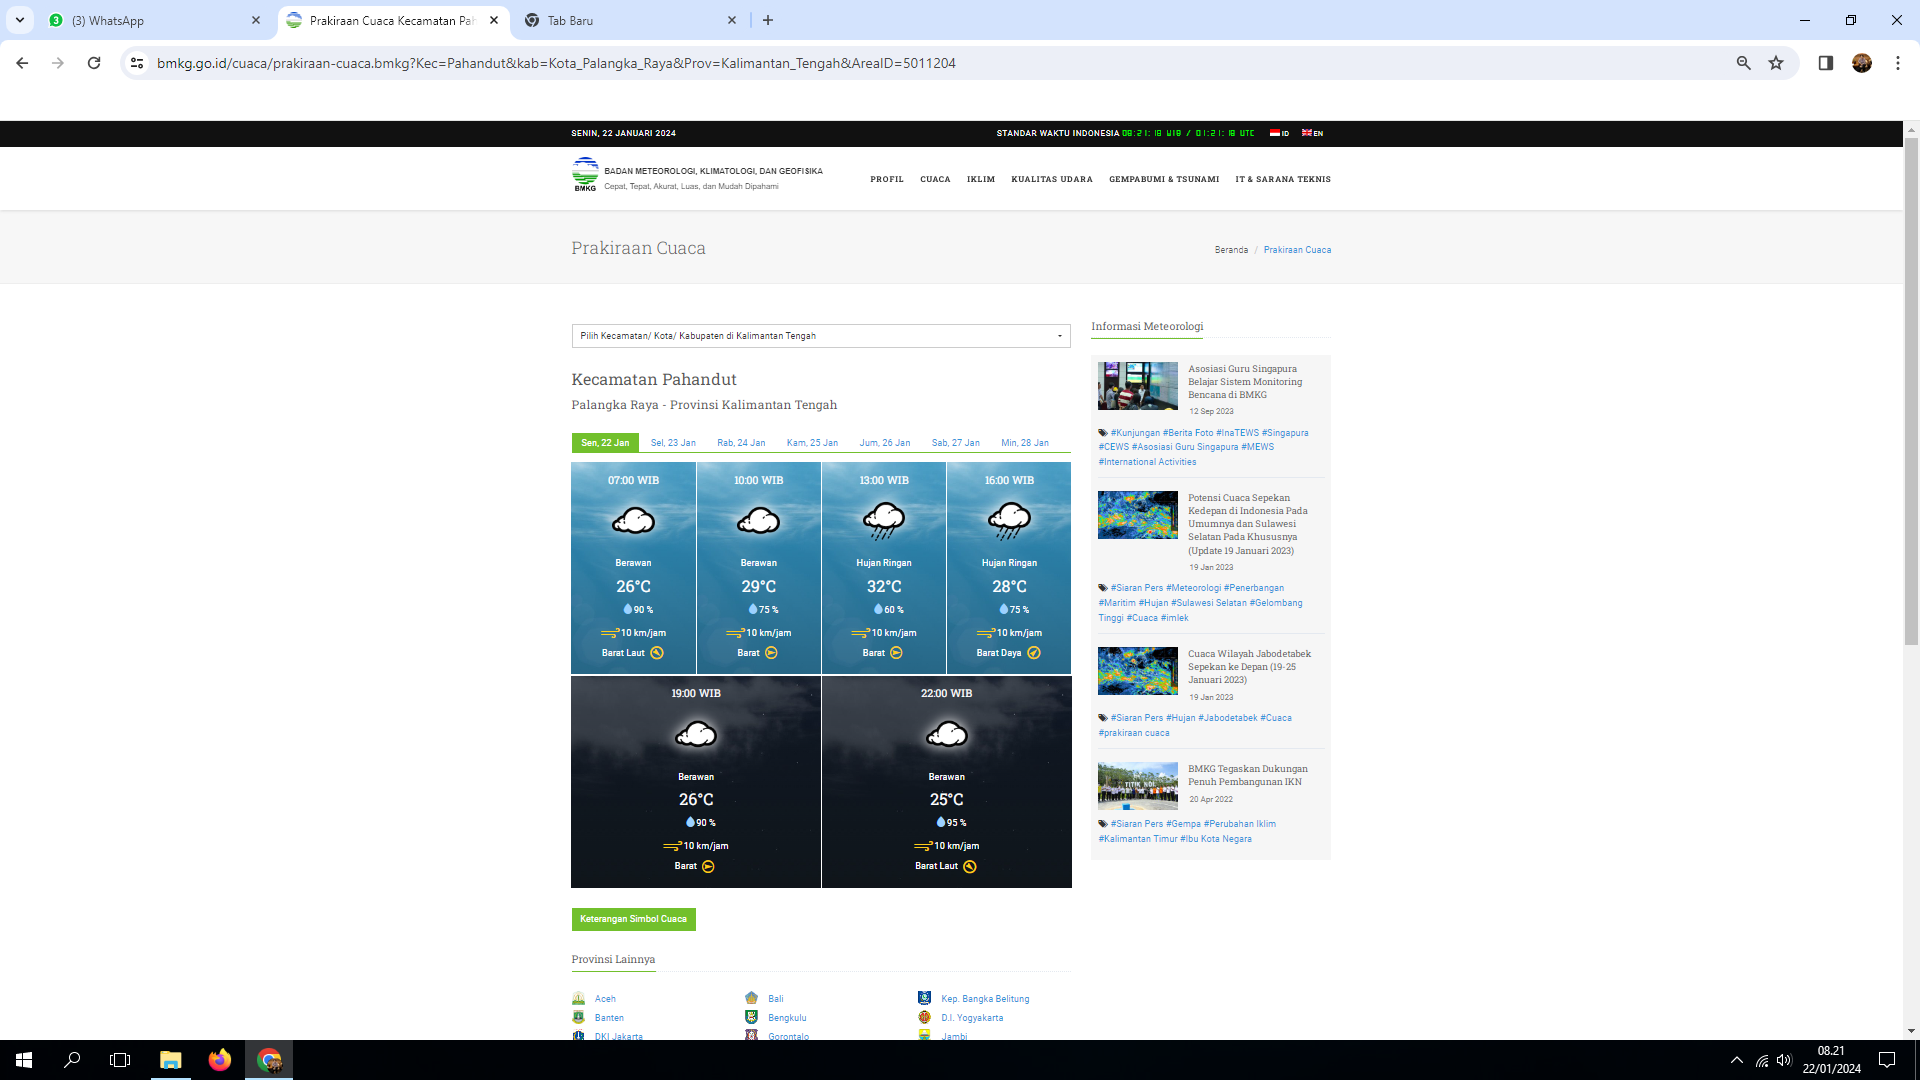Click the Bengkulu province emblem icon
The width and height of the screenshot is (1920, 1080).
tap(751, 1017)
